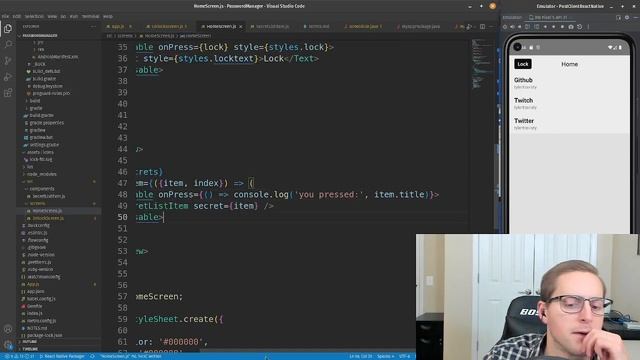Open the Run and Debug view
640x360 pixels.
coord(8,77)
